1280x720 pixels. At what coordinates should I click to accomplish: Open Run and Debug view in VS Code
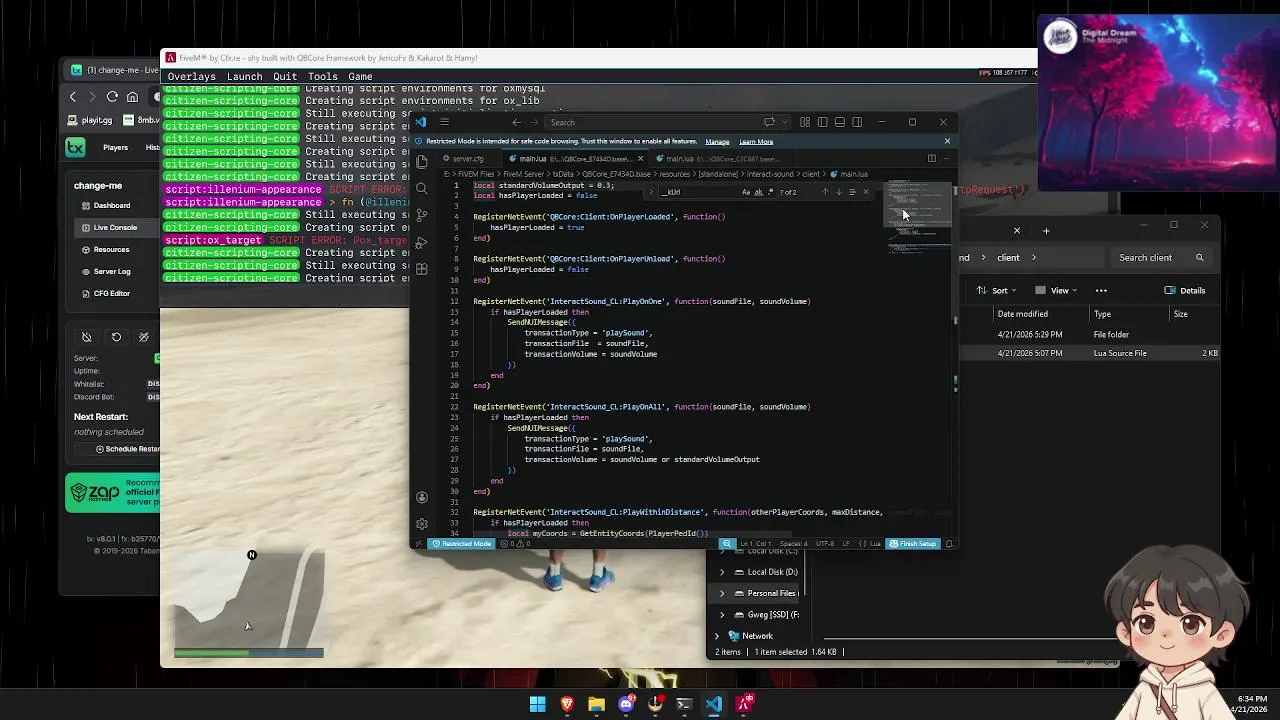pos(422,242)
